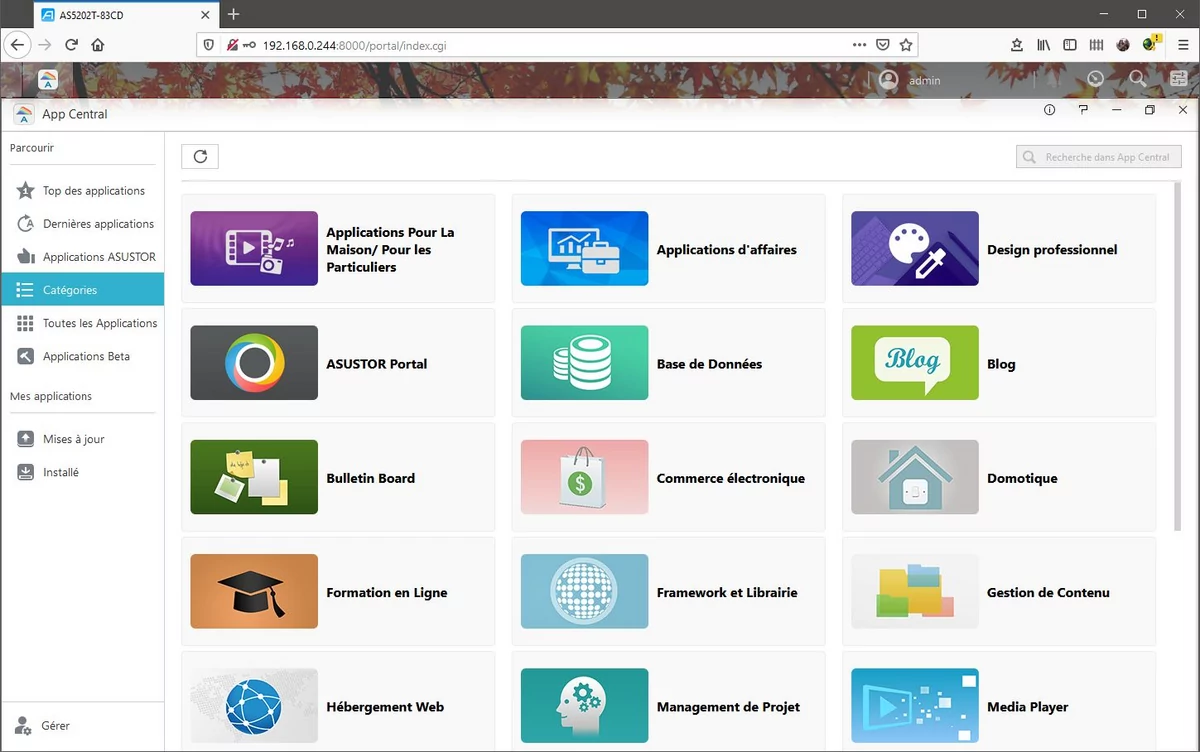Open the admin user menu
This screenshot has width=1200, height=752.
click(910, 80)
